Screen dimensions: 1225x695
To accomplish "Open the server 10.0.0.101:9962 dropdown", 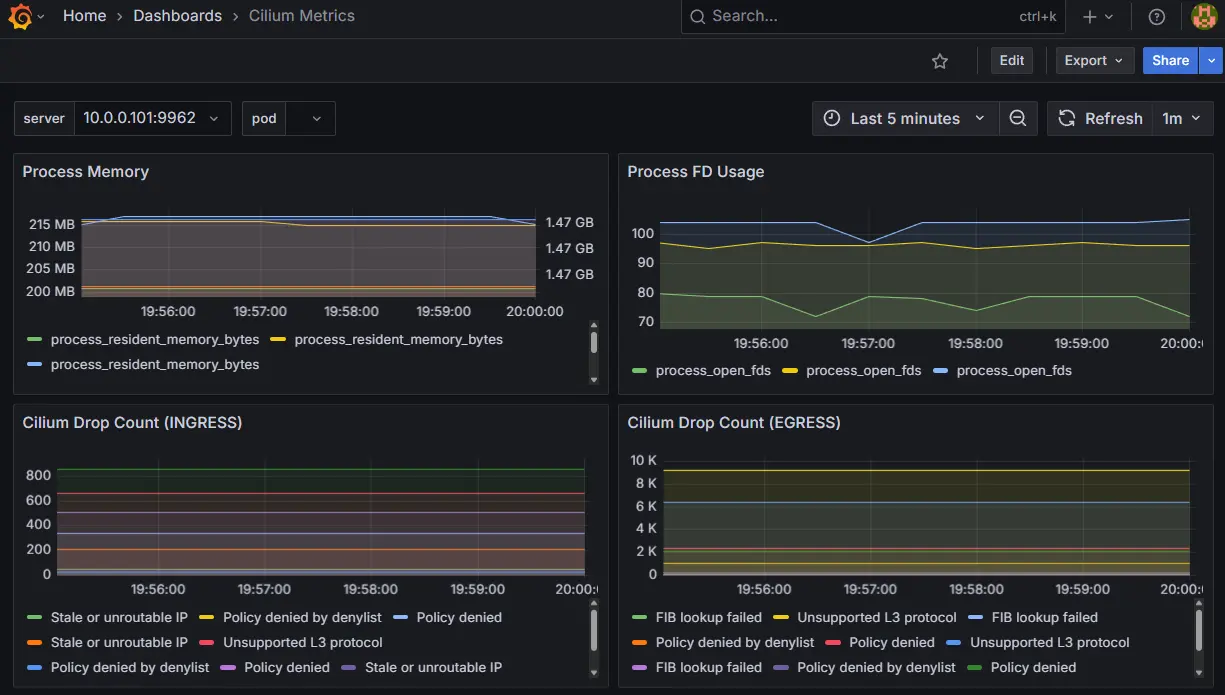I will coord(151,118).
